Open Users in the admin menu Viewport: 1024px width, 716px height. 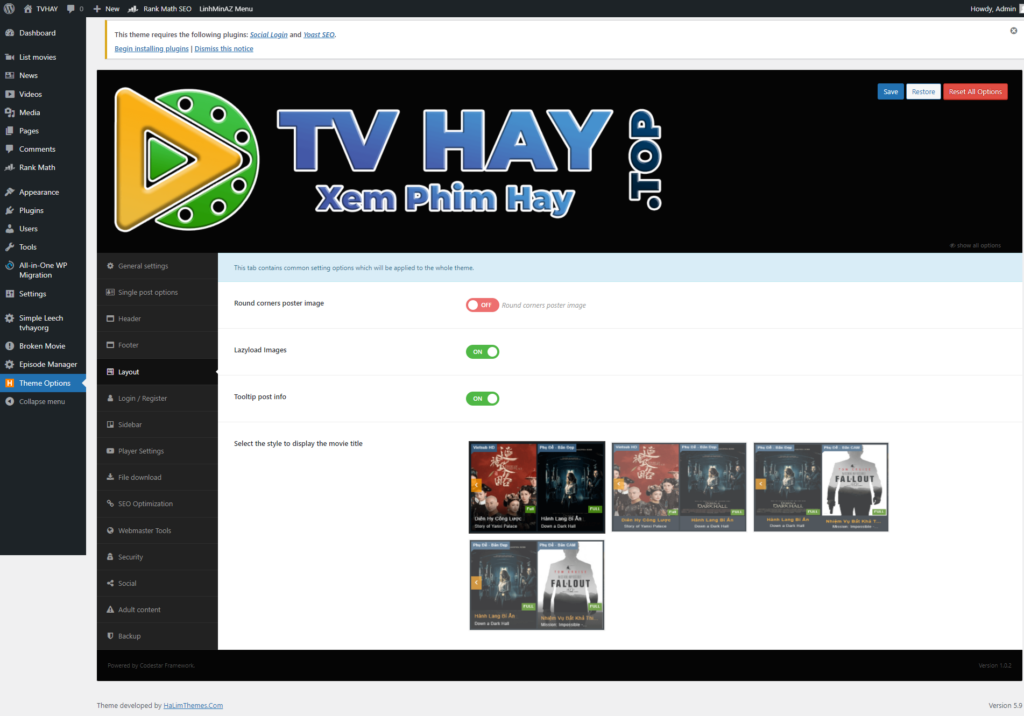pyautogui.click(x=42, y=229)
